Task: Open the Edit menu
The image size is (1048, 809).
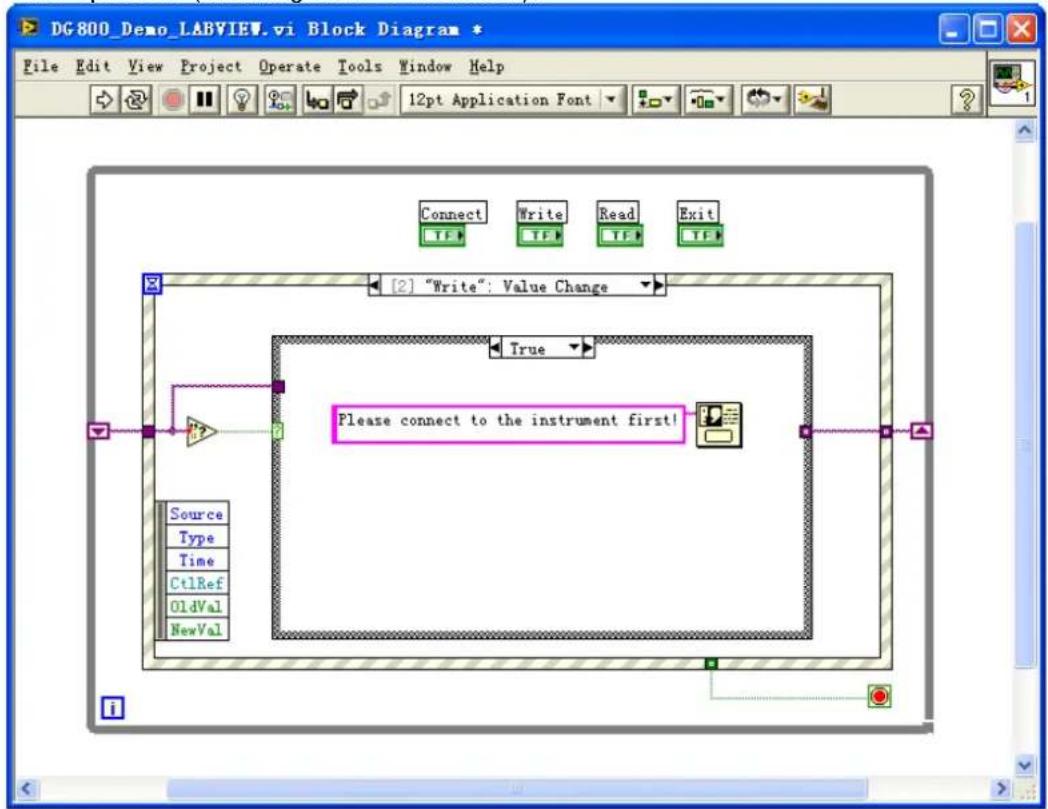Action: click(x=93, y=66)
